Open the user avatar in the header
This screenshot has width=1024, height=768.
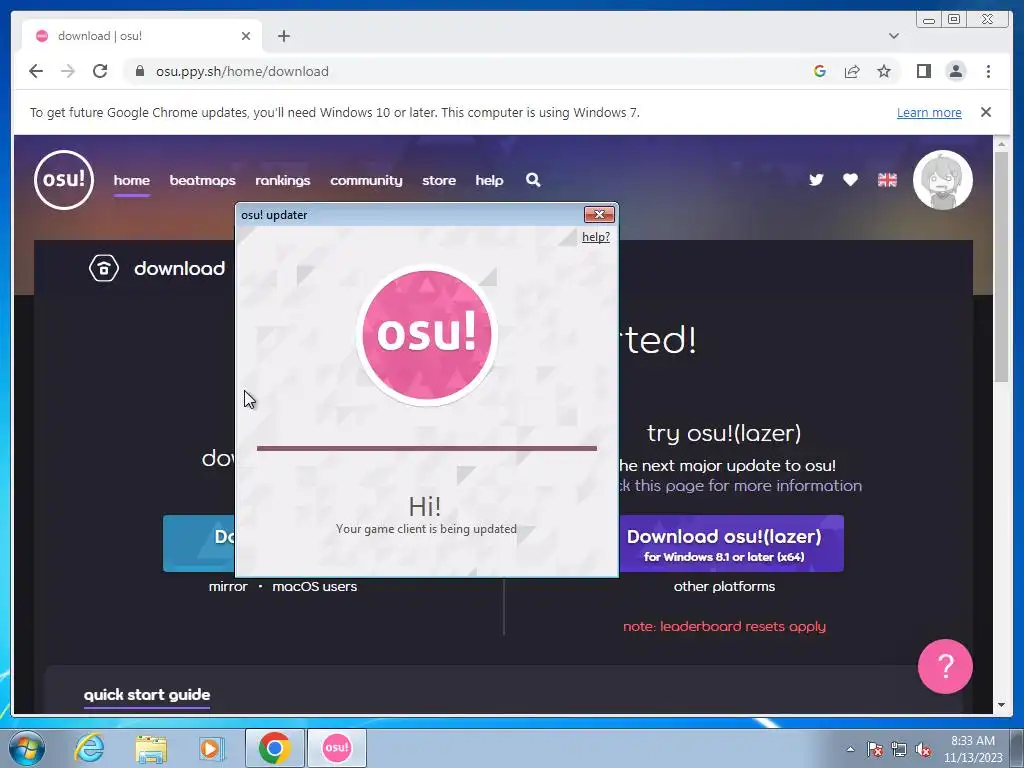[x=942, y=180]
